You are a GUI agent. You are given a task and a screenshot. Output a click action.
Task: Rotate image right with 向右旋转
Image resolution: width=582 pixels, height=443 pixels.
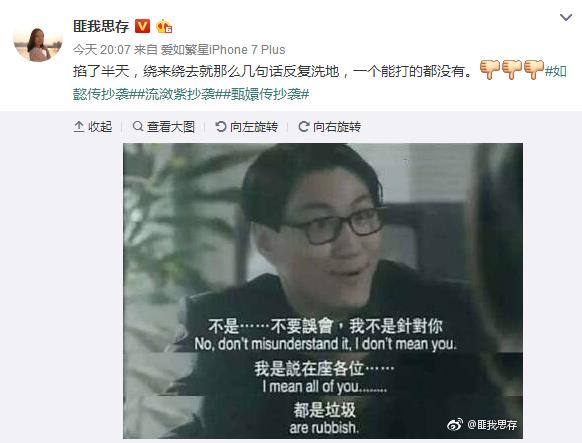pyautogui.click(x=330, y=127)
